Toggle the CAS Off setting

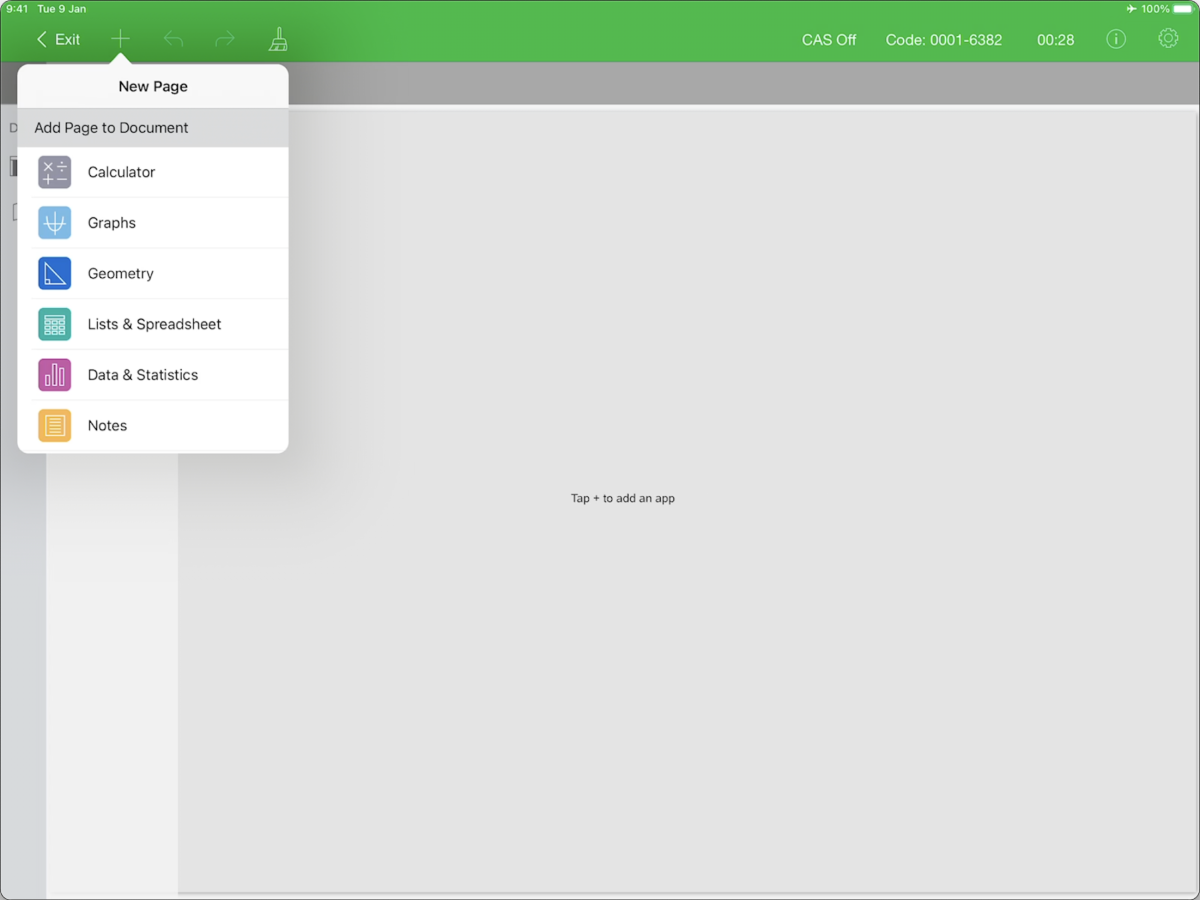[829, 40]
